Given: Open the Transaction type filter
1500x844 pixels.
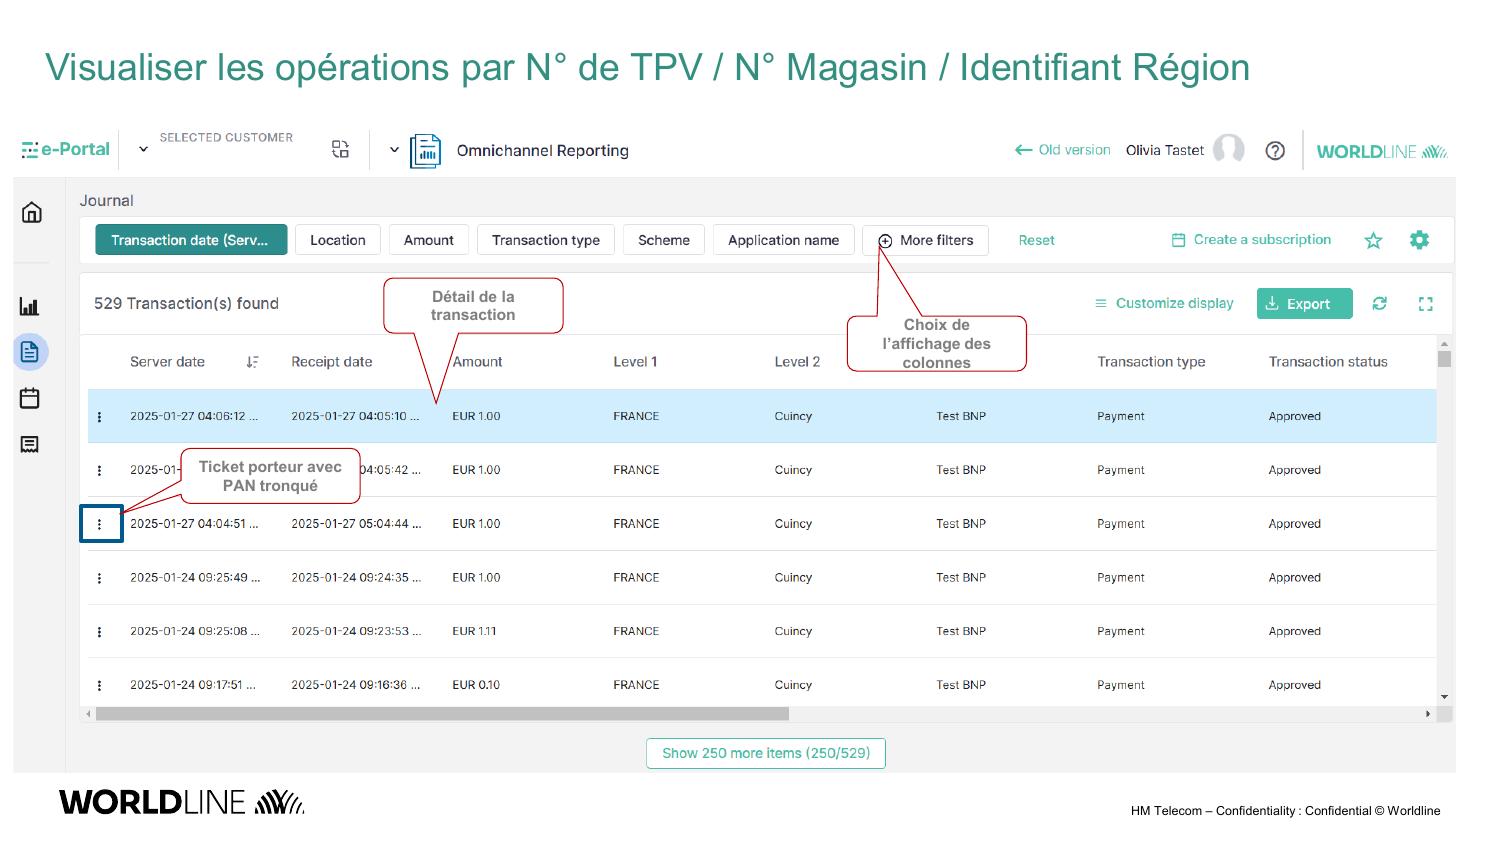Looking at the screenshot, I should click(x=546, y=240).
